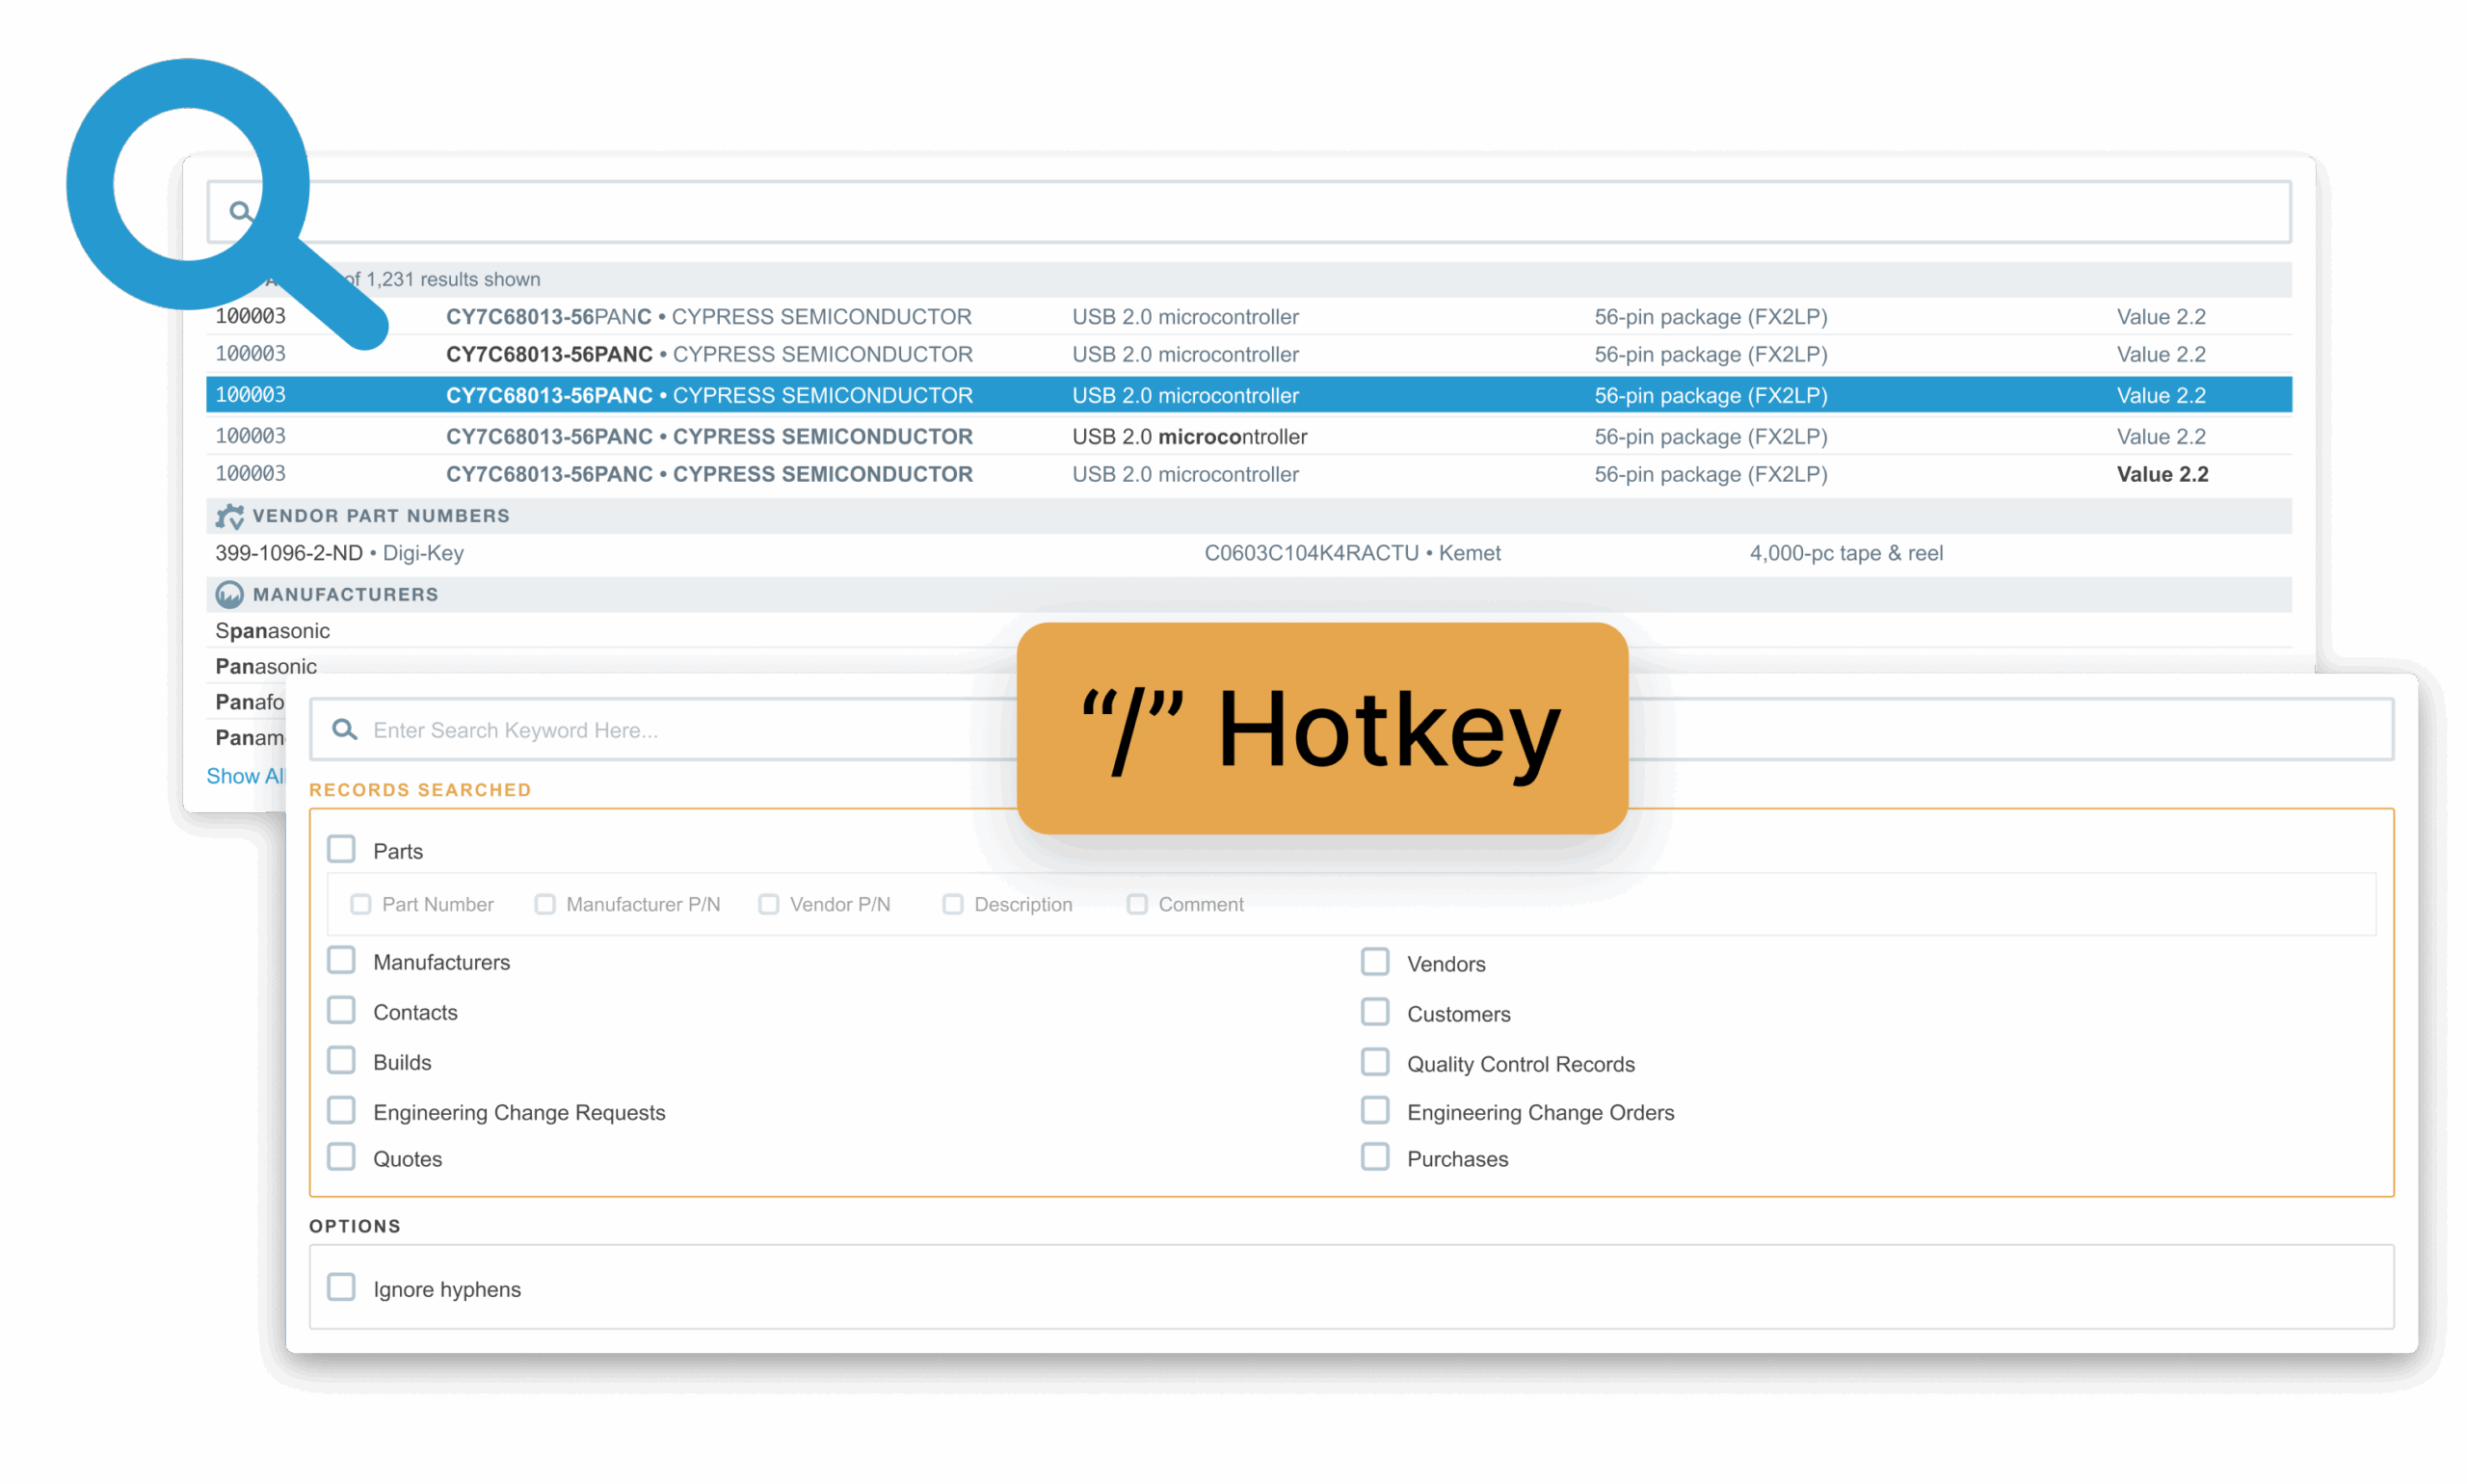Select the Engineering Change Orders checkbox
This screenshot has width=2467, height=1484.
coord(1374,1110)
